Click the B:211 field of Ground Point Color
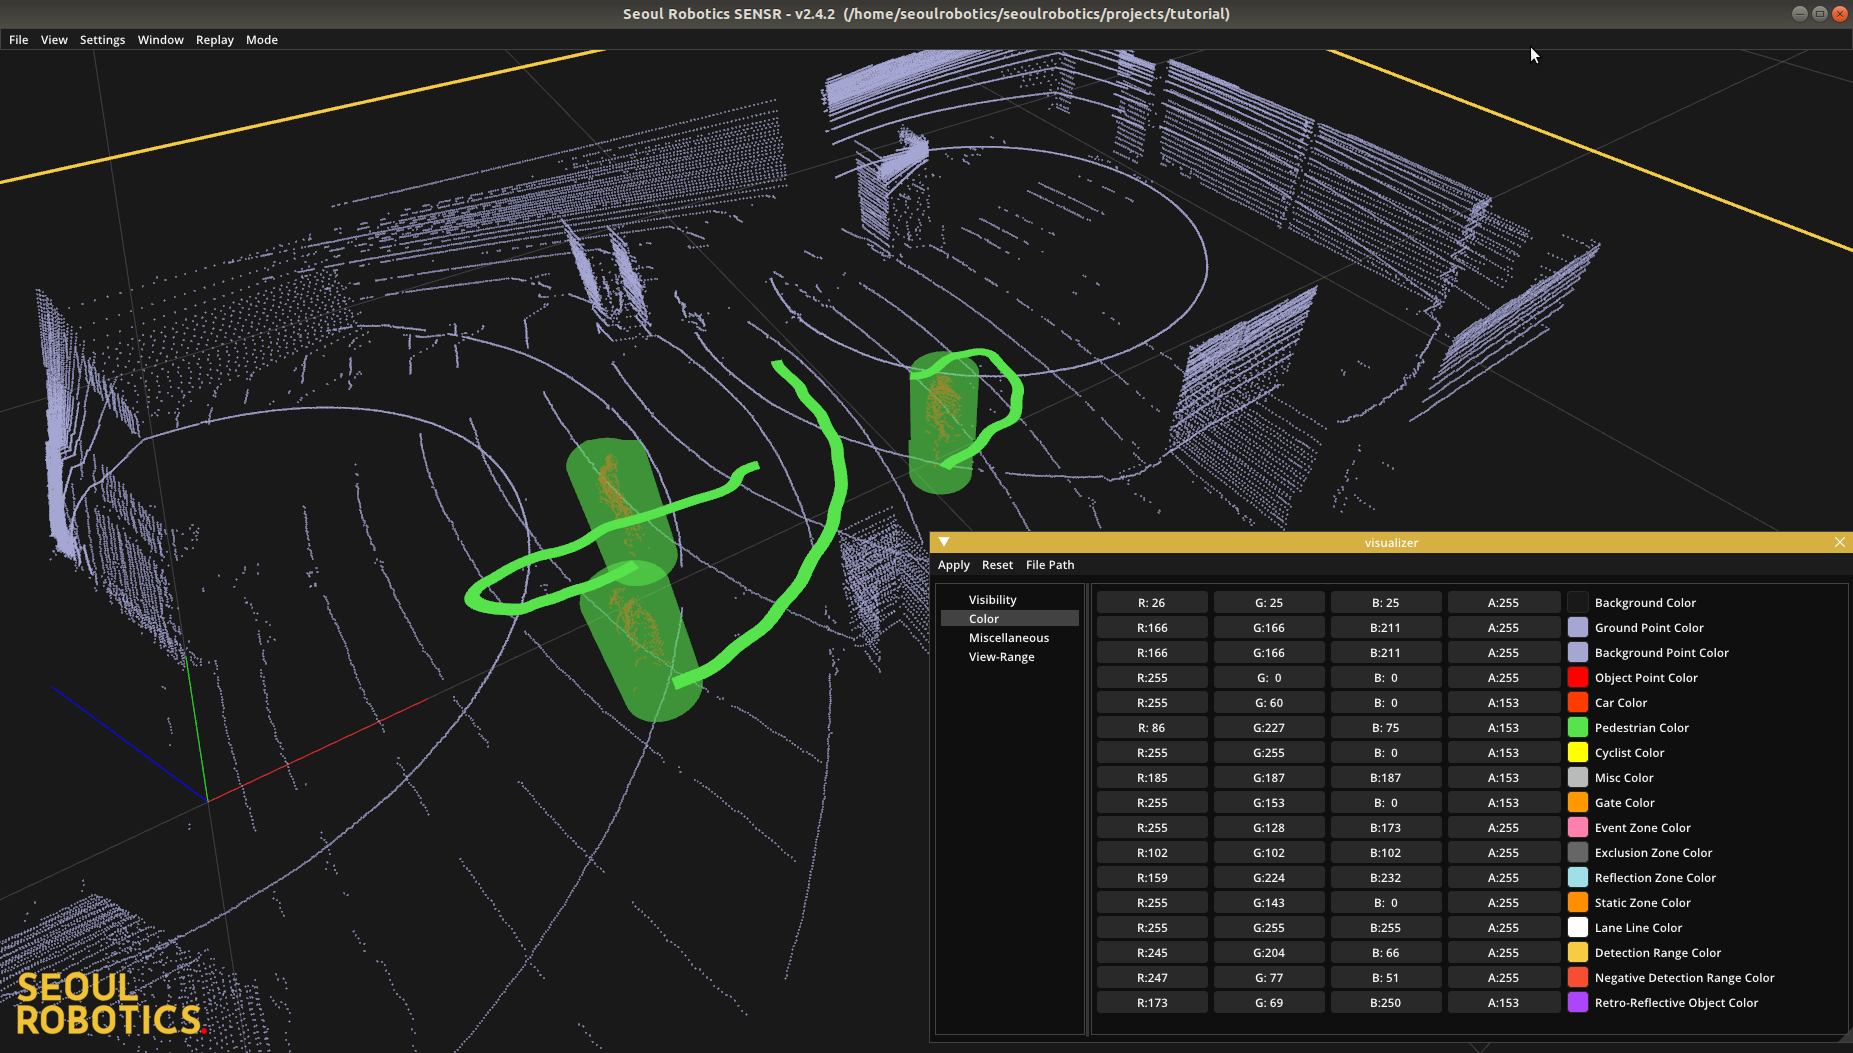 (1386, 628)
